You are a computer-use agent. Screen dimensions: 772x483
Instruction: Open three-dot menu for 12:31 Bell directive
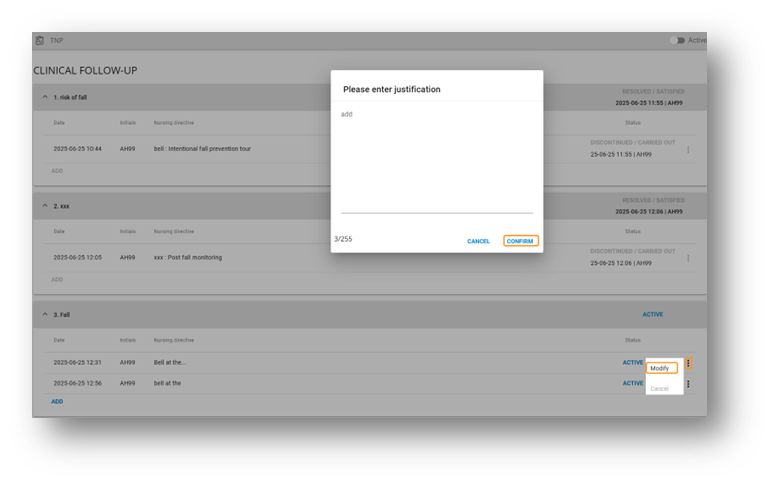[688, 363]
